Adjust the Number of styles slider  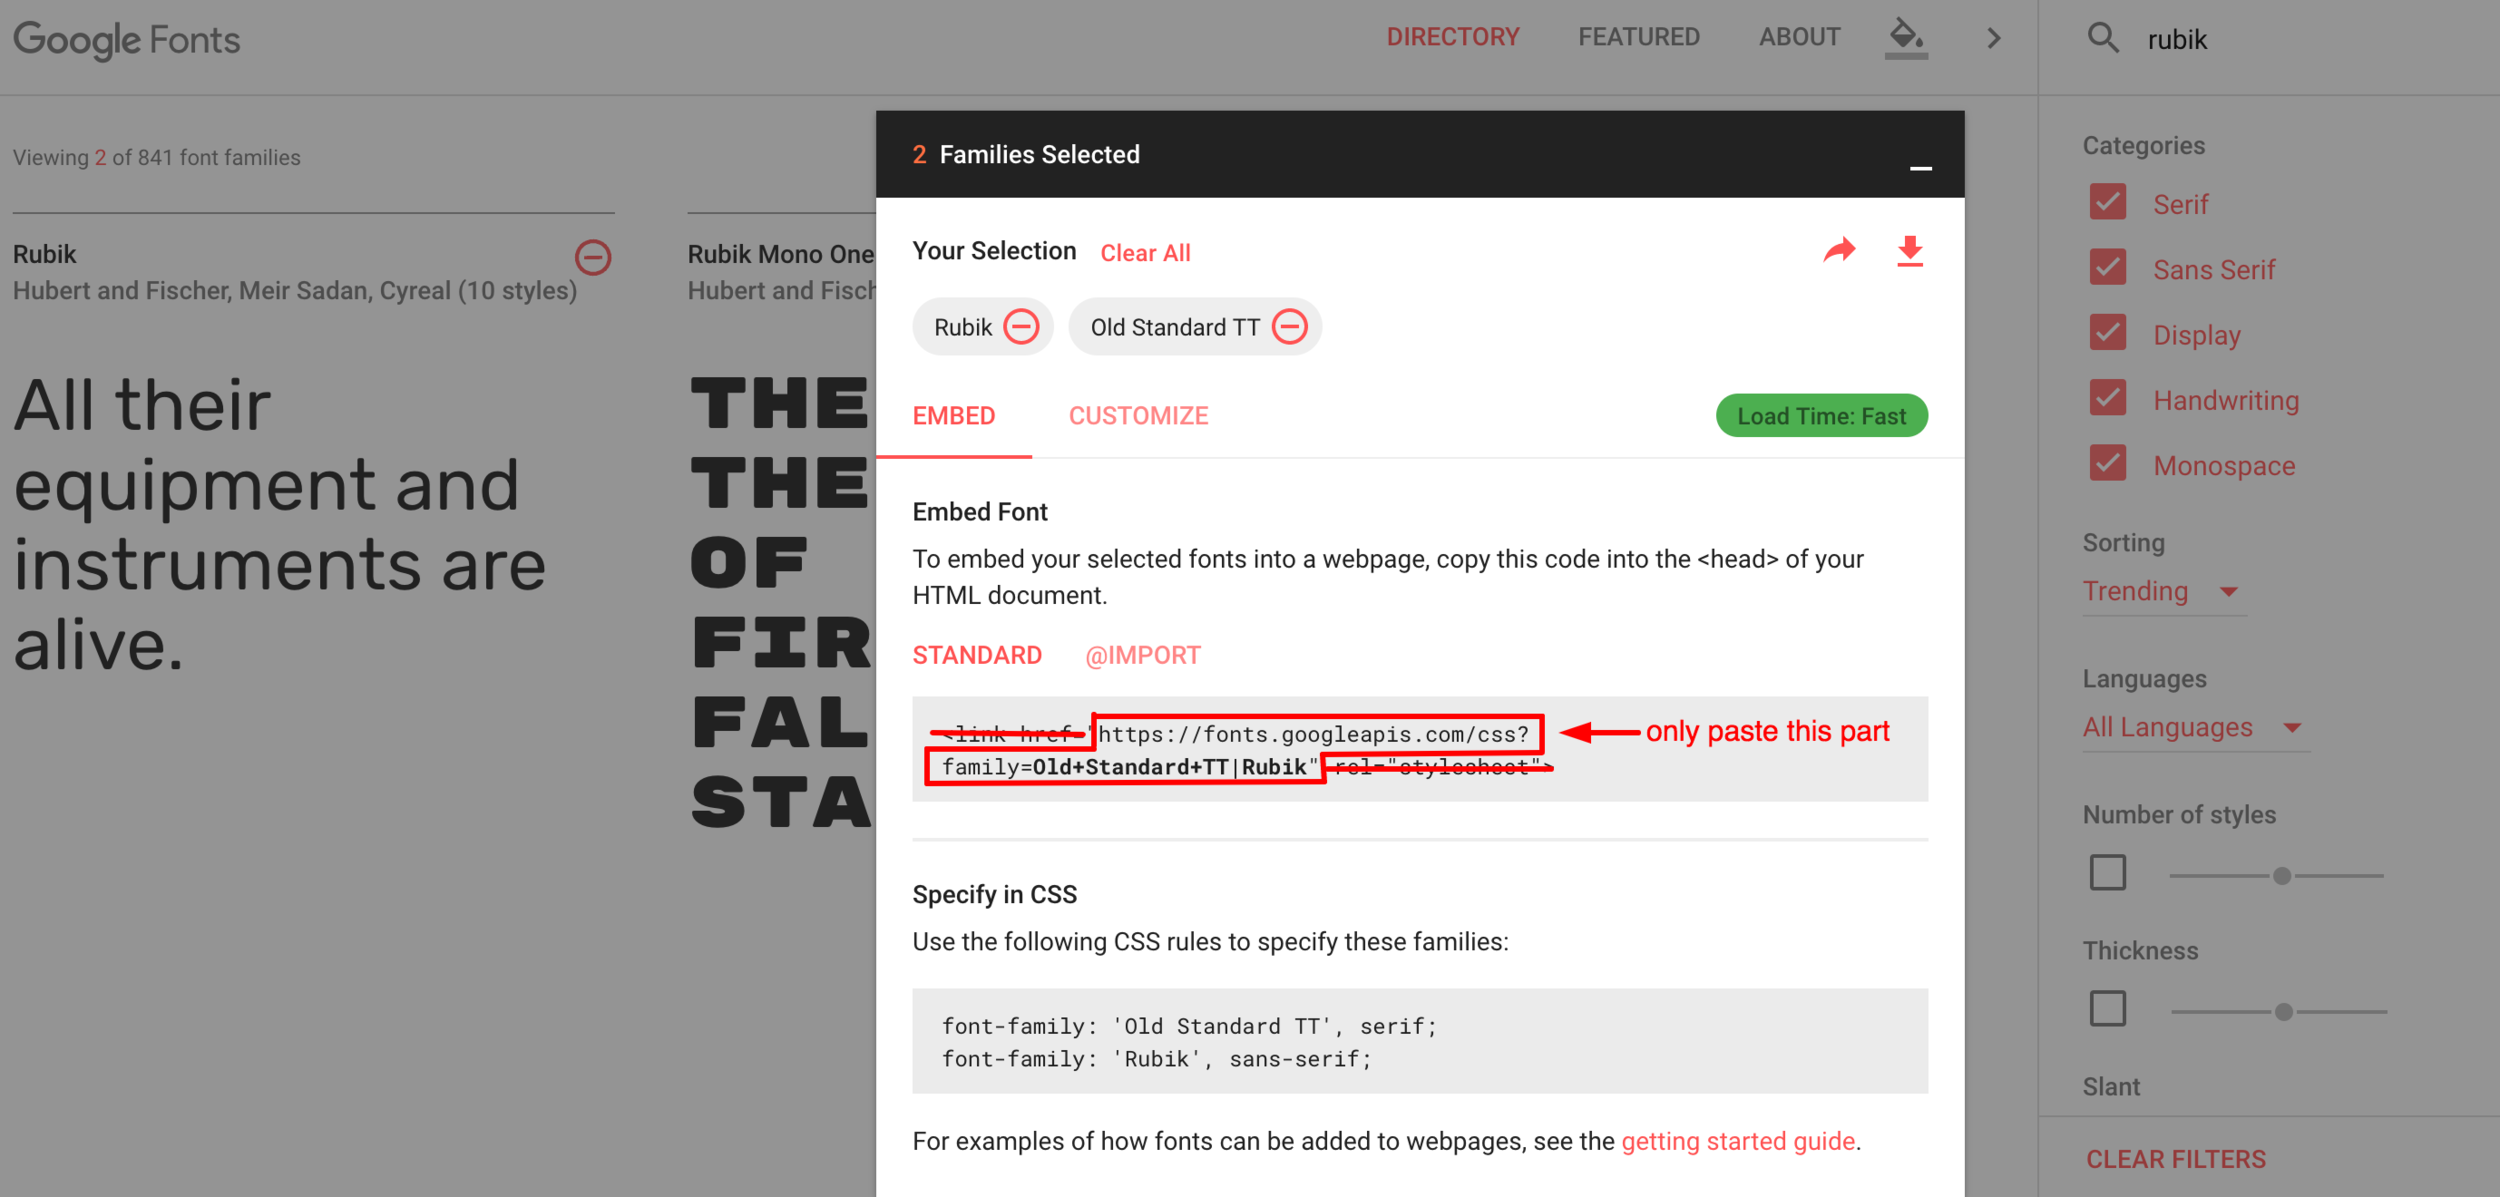tap(2282, 876)
